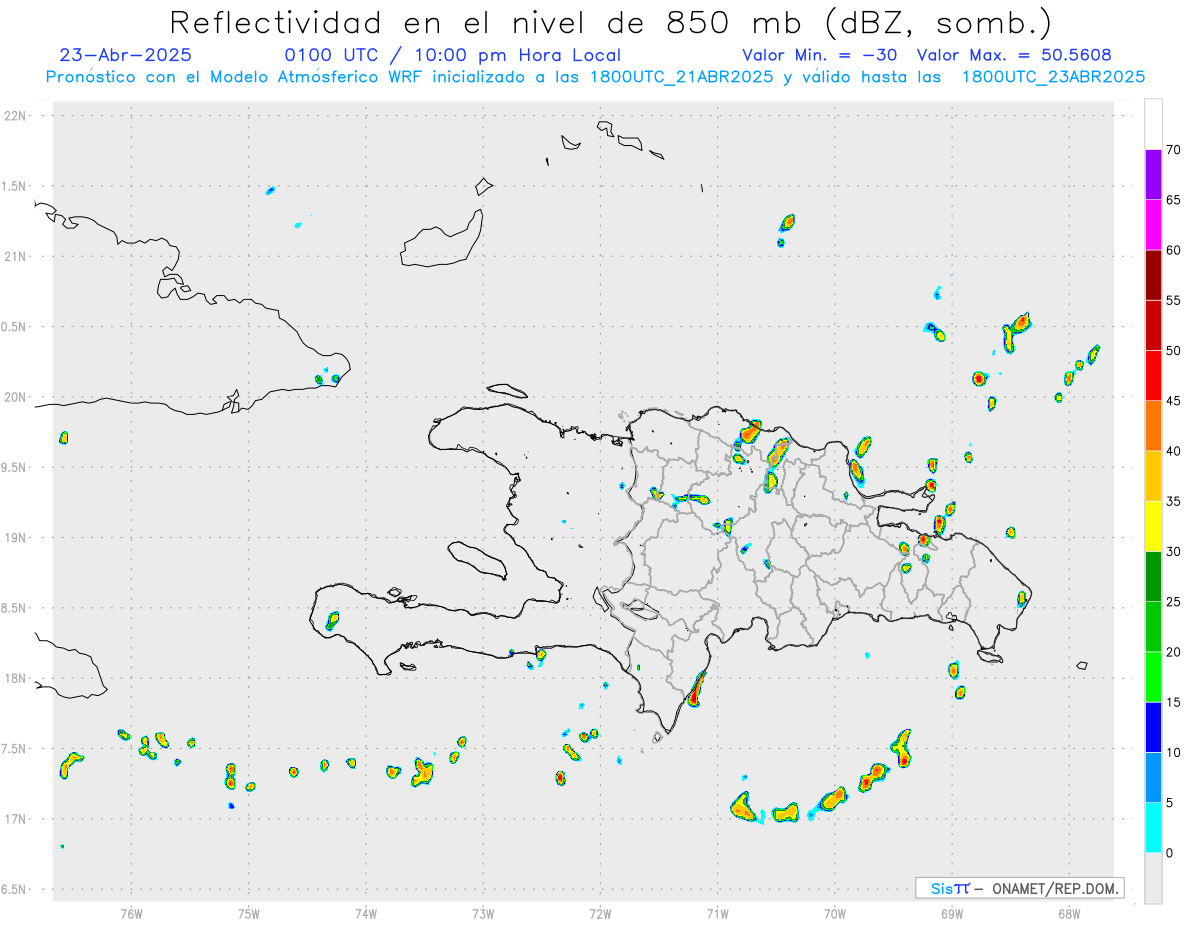
Task: Select the dark blue colorbar band between 10 and 15
Action: (1153, 727)
